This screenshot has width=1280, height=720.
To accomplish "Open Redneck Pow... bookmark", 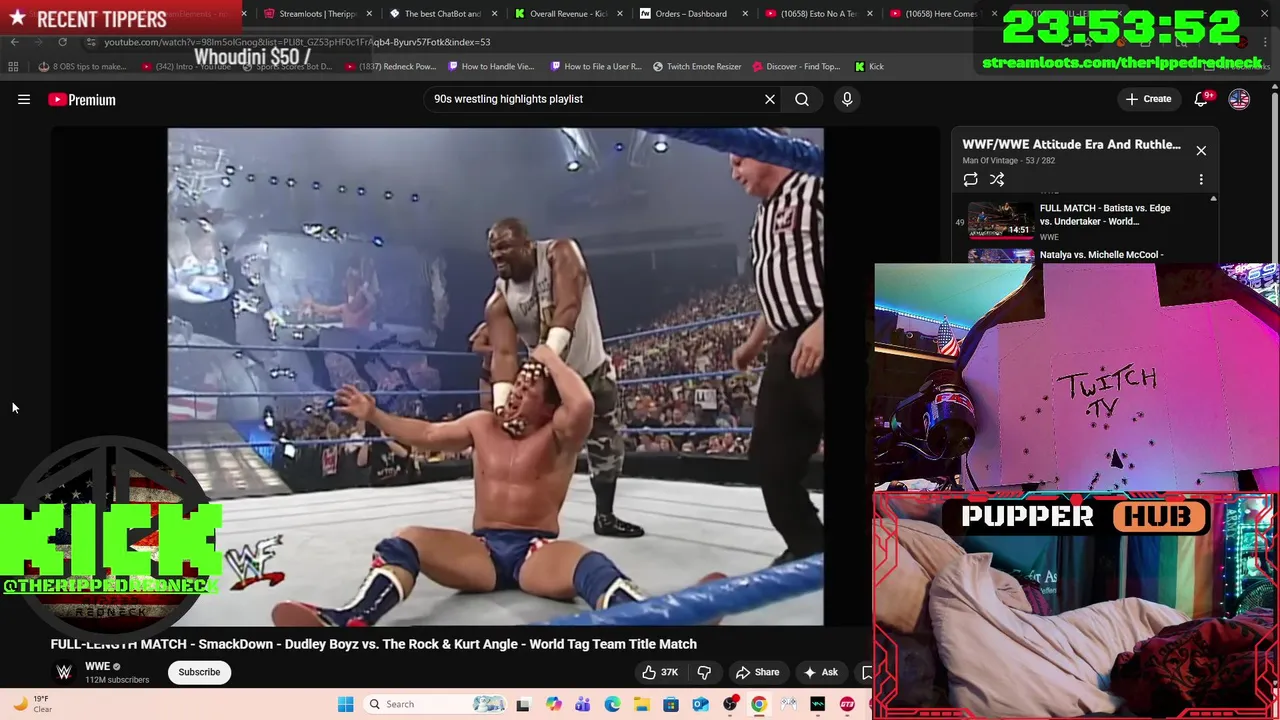I will 392,67.
